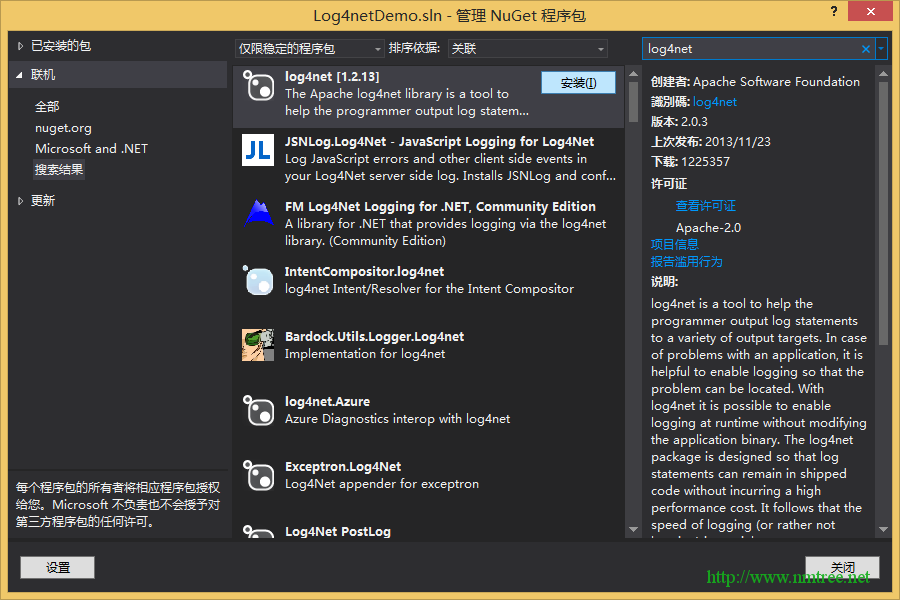Clear the log4net search text with X
900x600 pixels.
tap(866, 49)
